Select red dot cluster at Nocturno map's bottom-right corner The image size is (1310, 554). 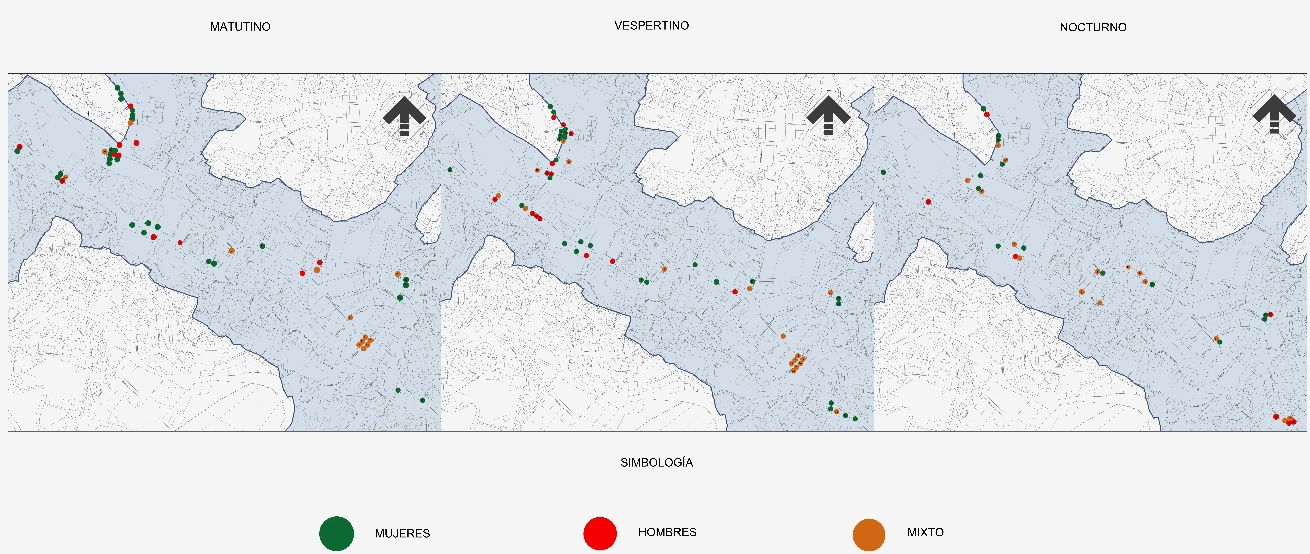[x=1287, y=421]
